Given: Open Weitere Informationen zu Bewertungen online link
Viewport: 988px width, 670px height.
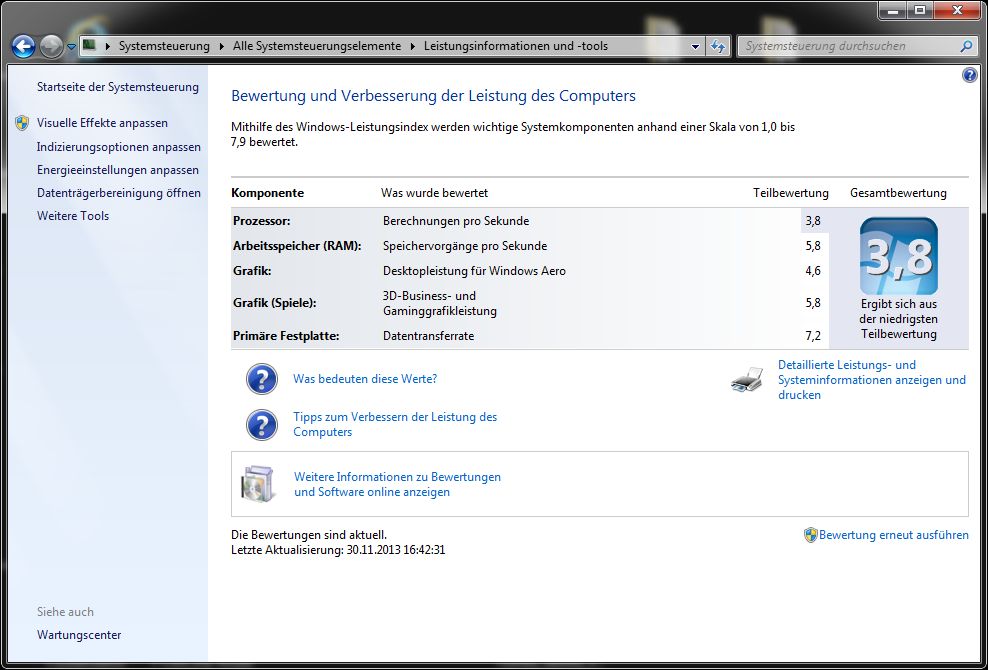Looking at the screenshot, I should coord(397,484).
